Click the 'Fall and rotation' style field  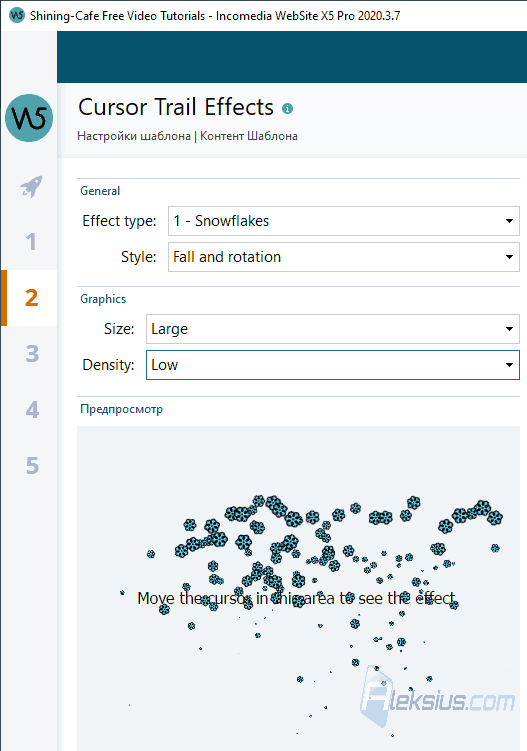[x=344, y=257]
